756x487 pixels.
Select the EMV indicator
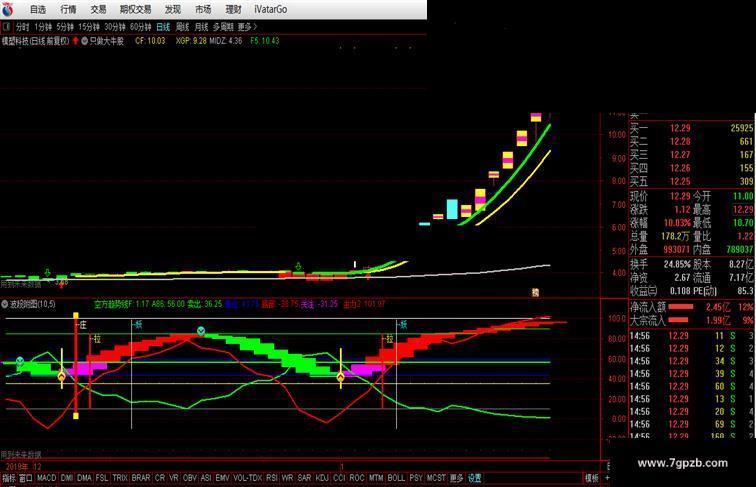[x=222, y=478]
